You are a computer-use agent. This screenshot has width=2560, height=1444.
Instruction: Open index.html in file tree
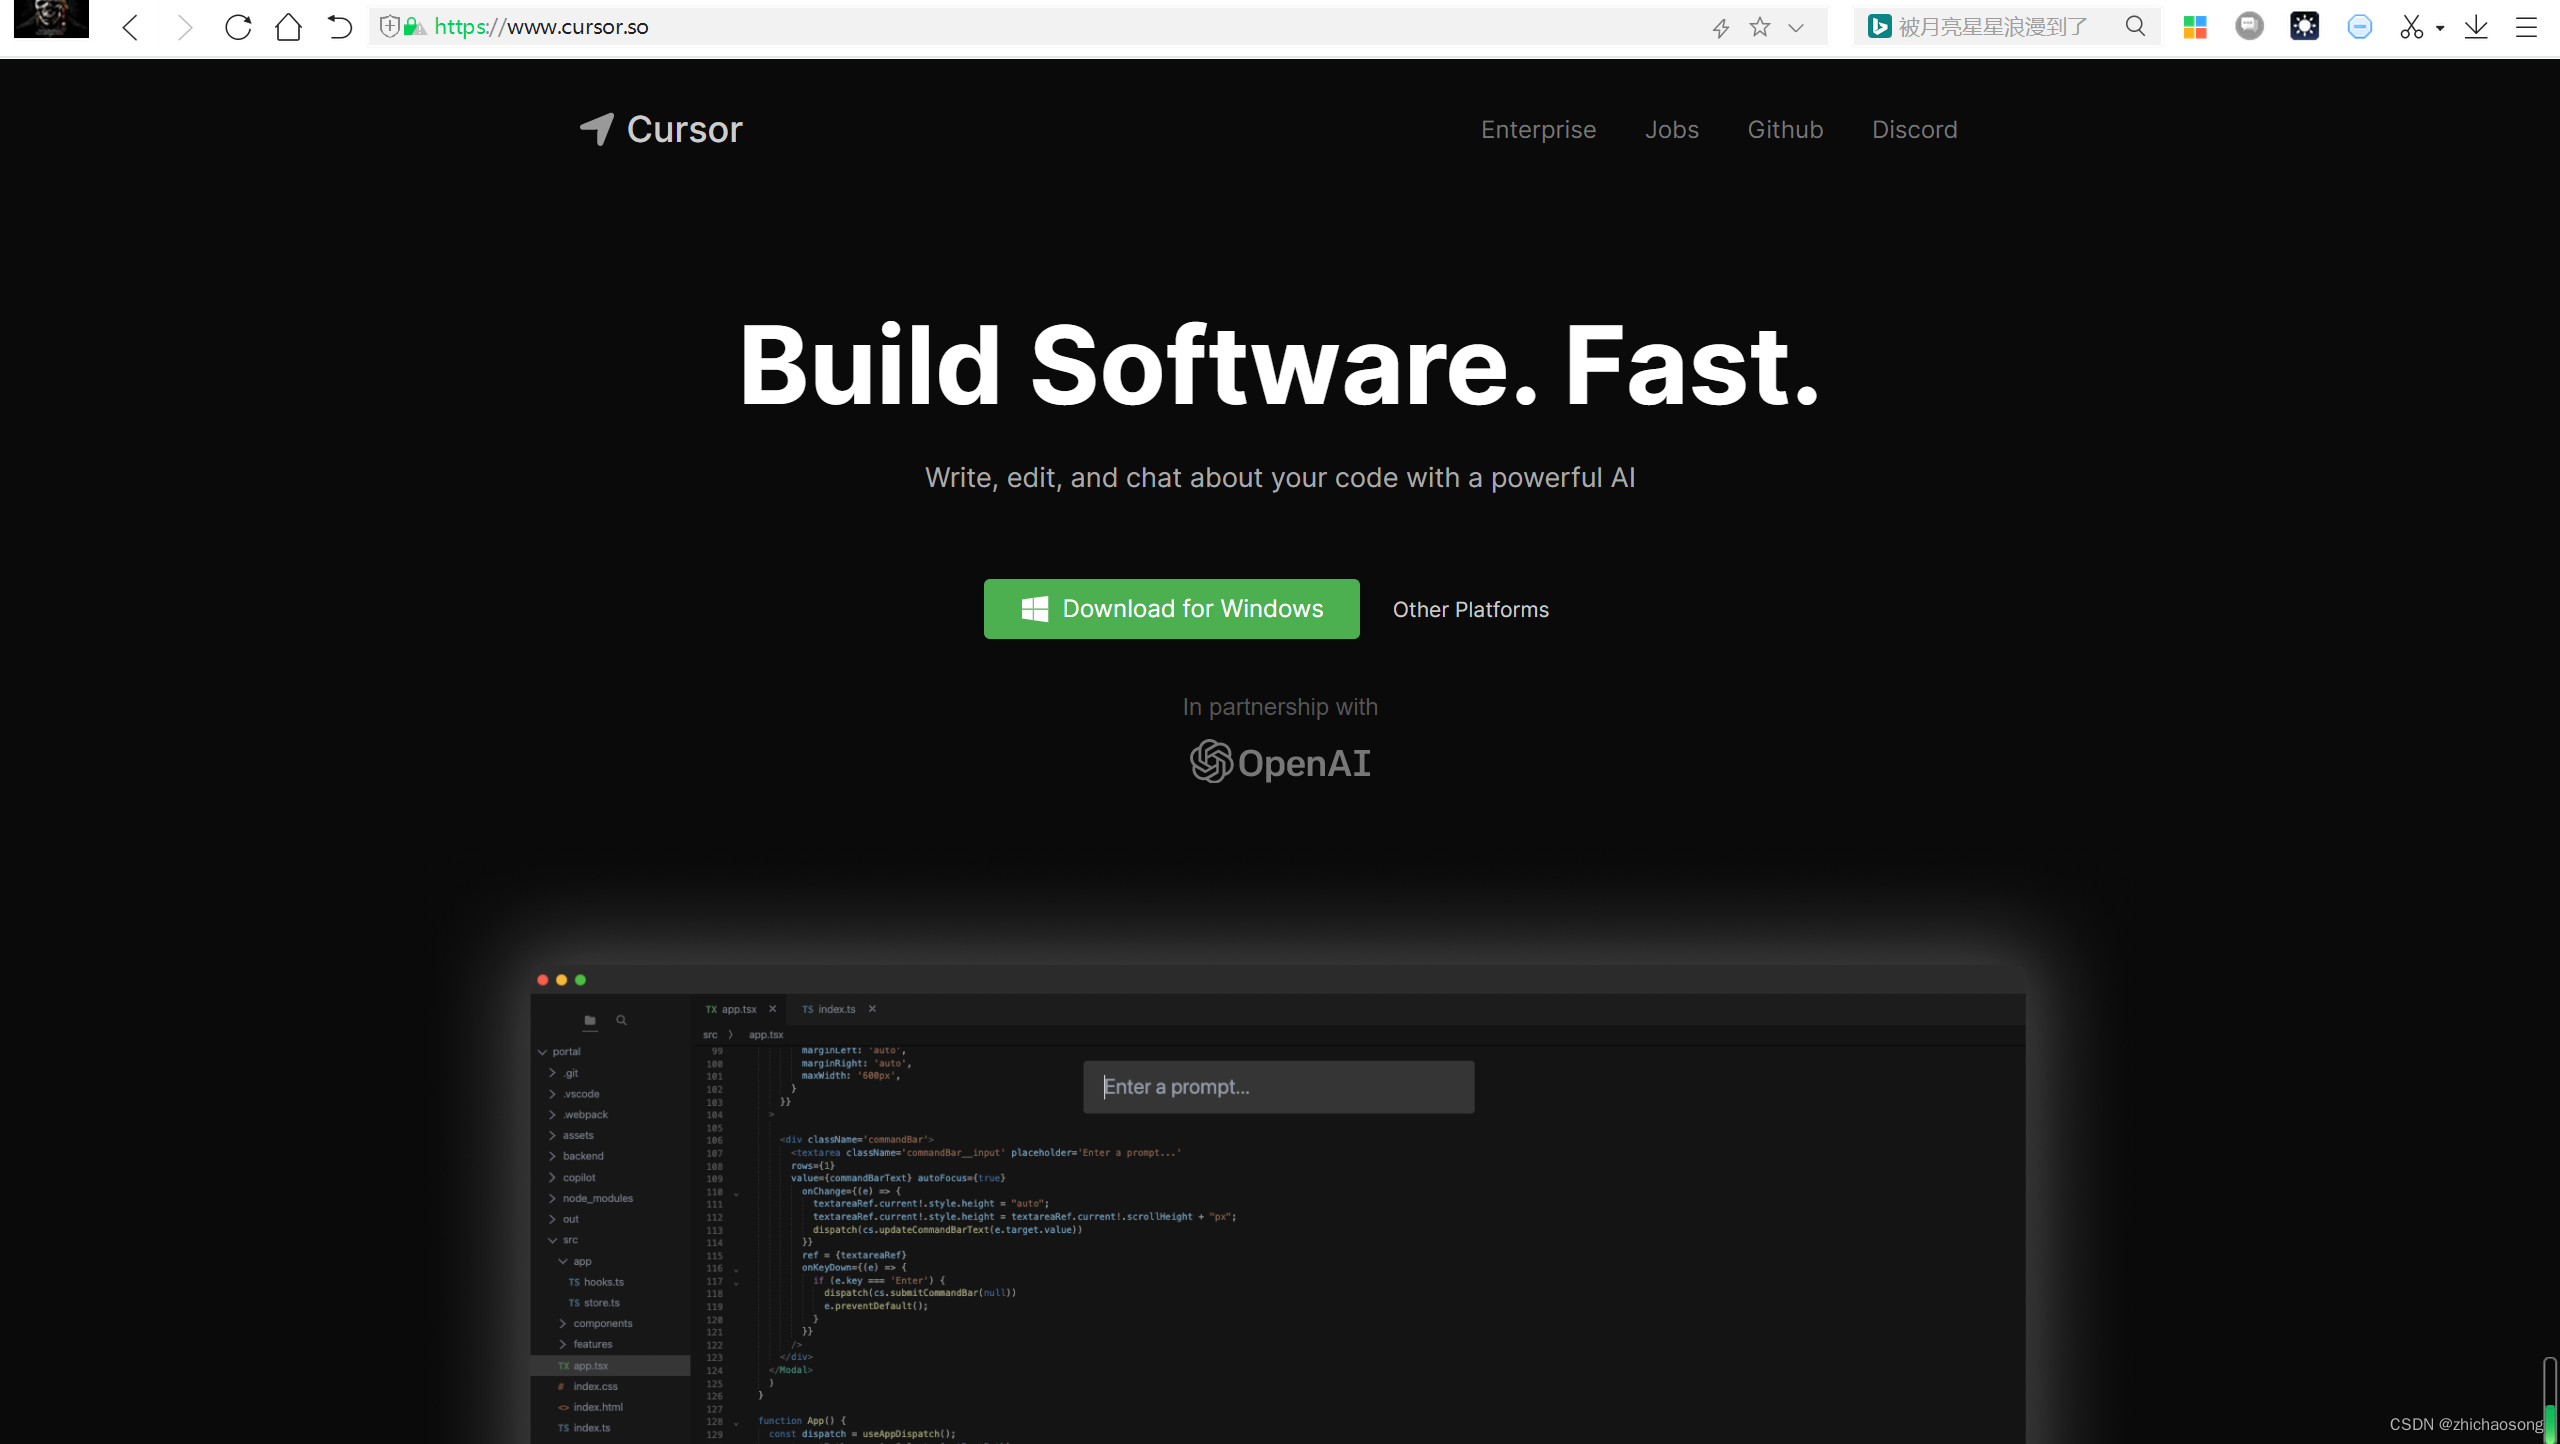coord(590,1408)
